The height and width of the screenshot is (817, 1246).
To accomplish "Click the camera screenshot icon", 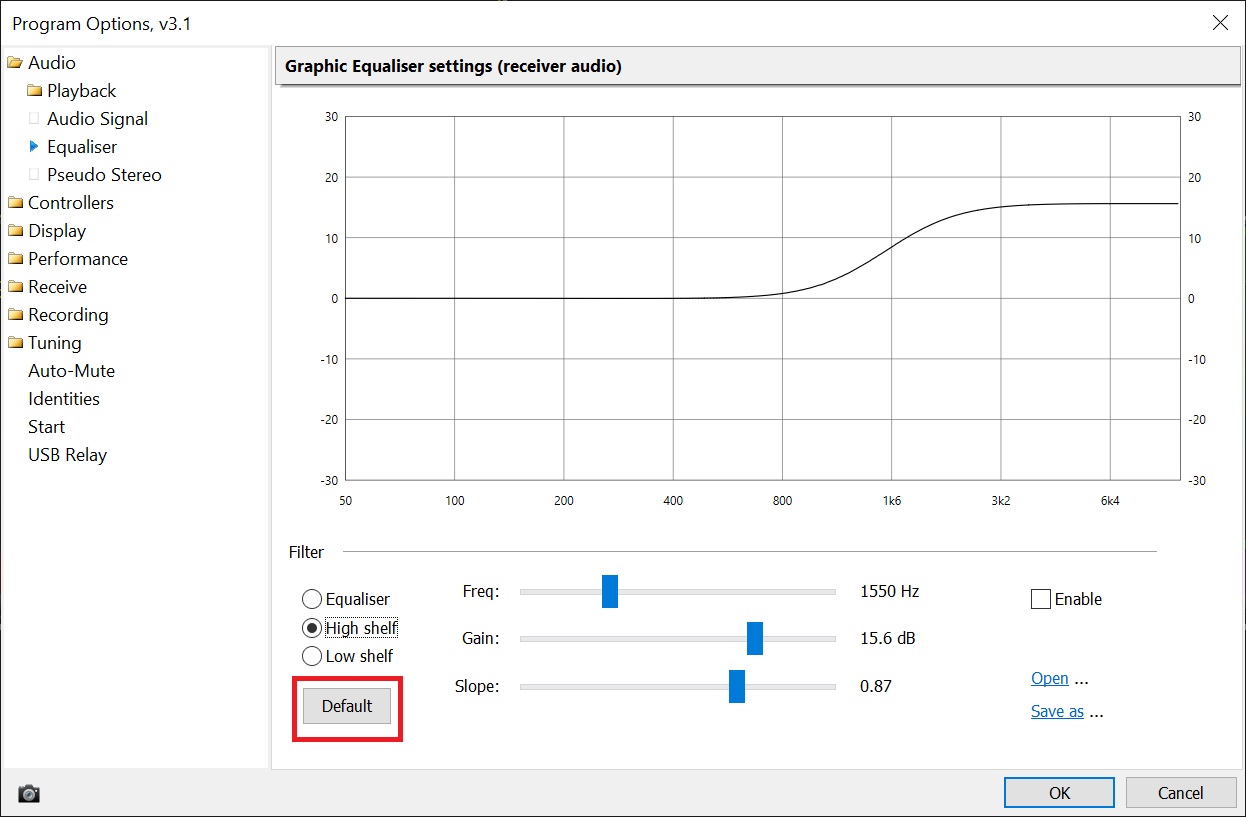I will [x=29, y=793].
